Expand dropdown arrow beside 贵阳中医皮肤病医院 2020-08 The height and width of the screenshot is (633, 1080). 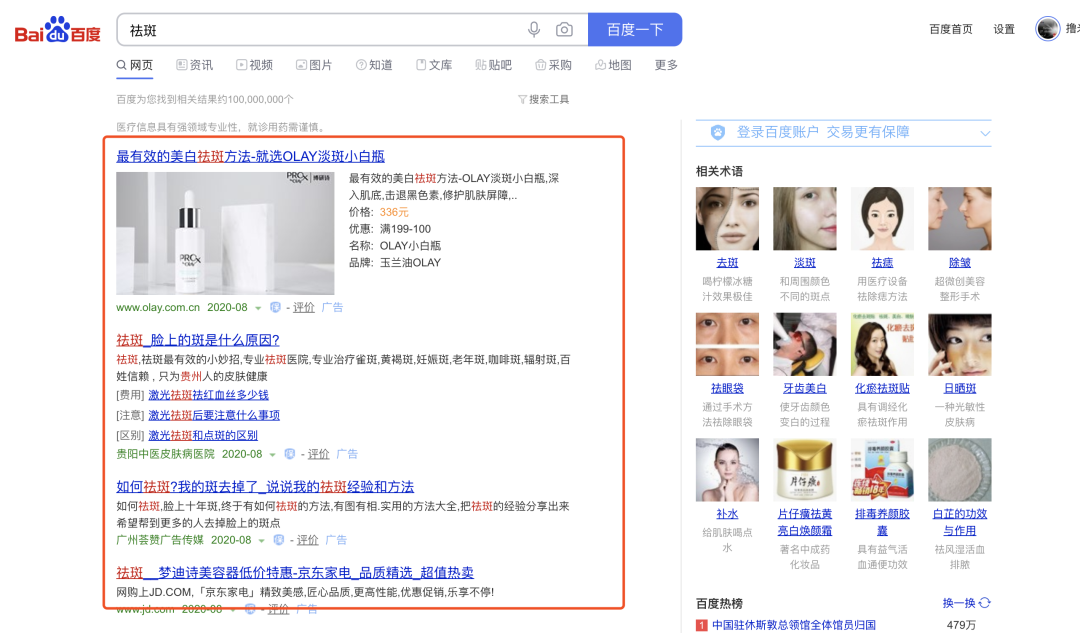click(273, 454)
